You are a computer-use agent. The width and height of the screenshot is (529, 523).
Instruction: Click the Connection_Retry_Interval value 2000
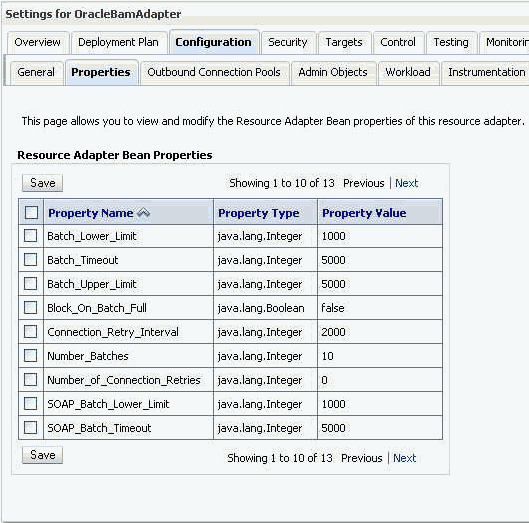[x=333, y=332]
